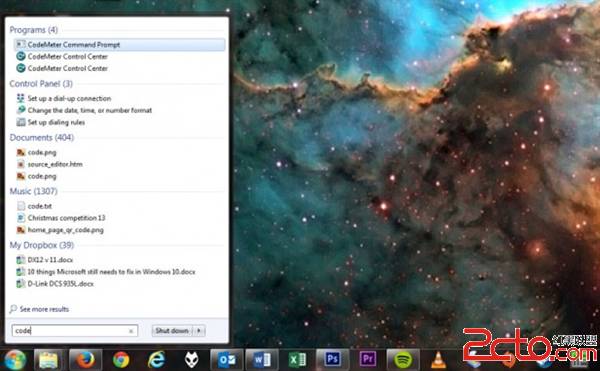Click the Programs (4) group header
Viewport: 600px width, 371px height.
[34, 30]
